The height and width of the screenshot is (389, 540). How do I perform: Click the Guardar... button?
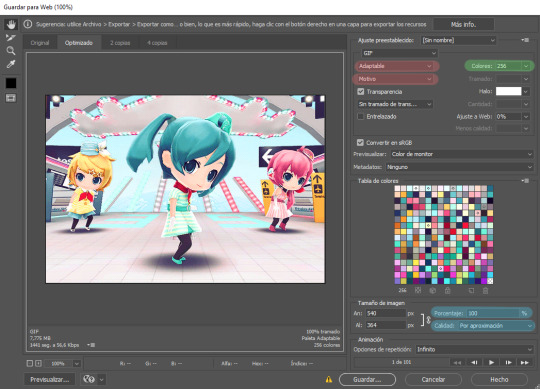(x=367, y=379)
